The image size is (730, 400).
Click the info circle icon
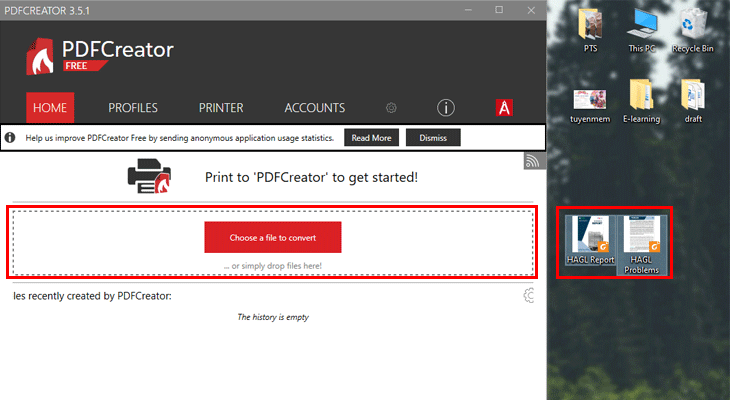(446, 108)
